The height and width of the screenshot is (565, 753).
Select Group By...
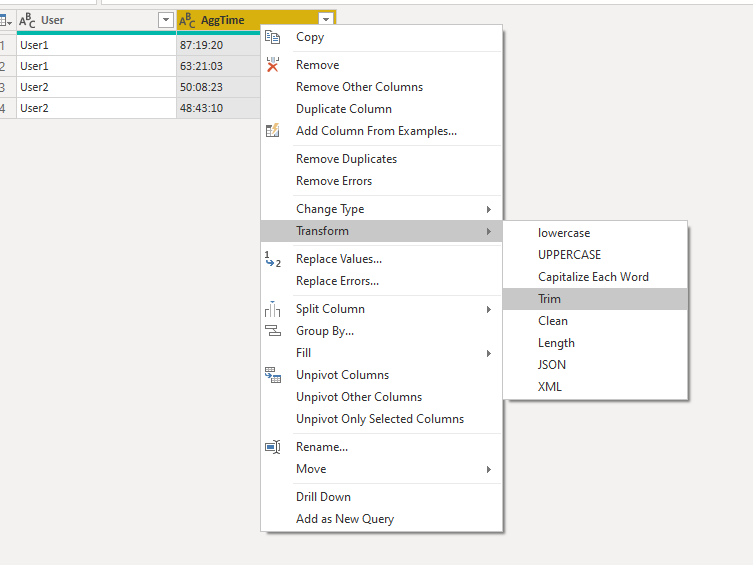[381, 331]
